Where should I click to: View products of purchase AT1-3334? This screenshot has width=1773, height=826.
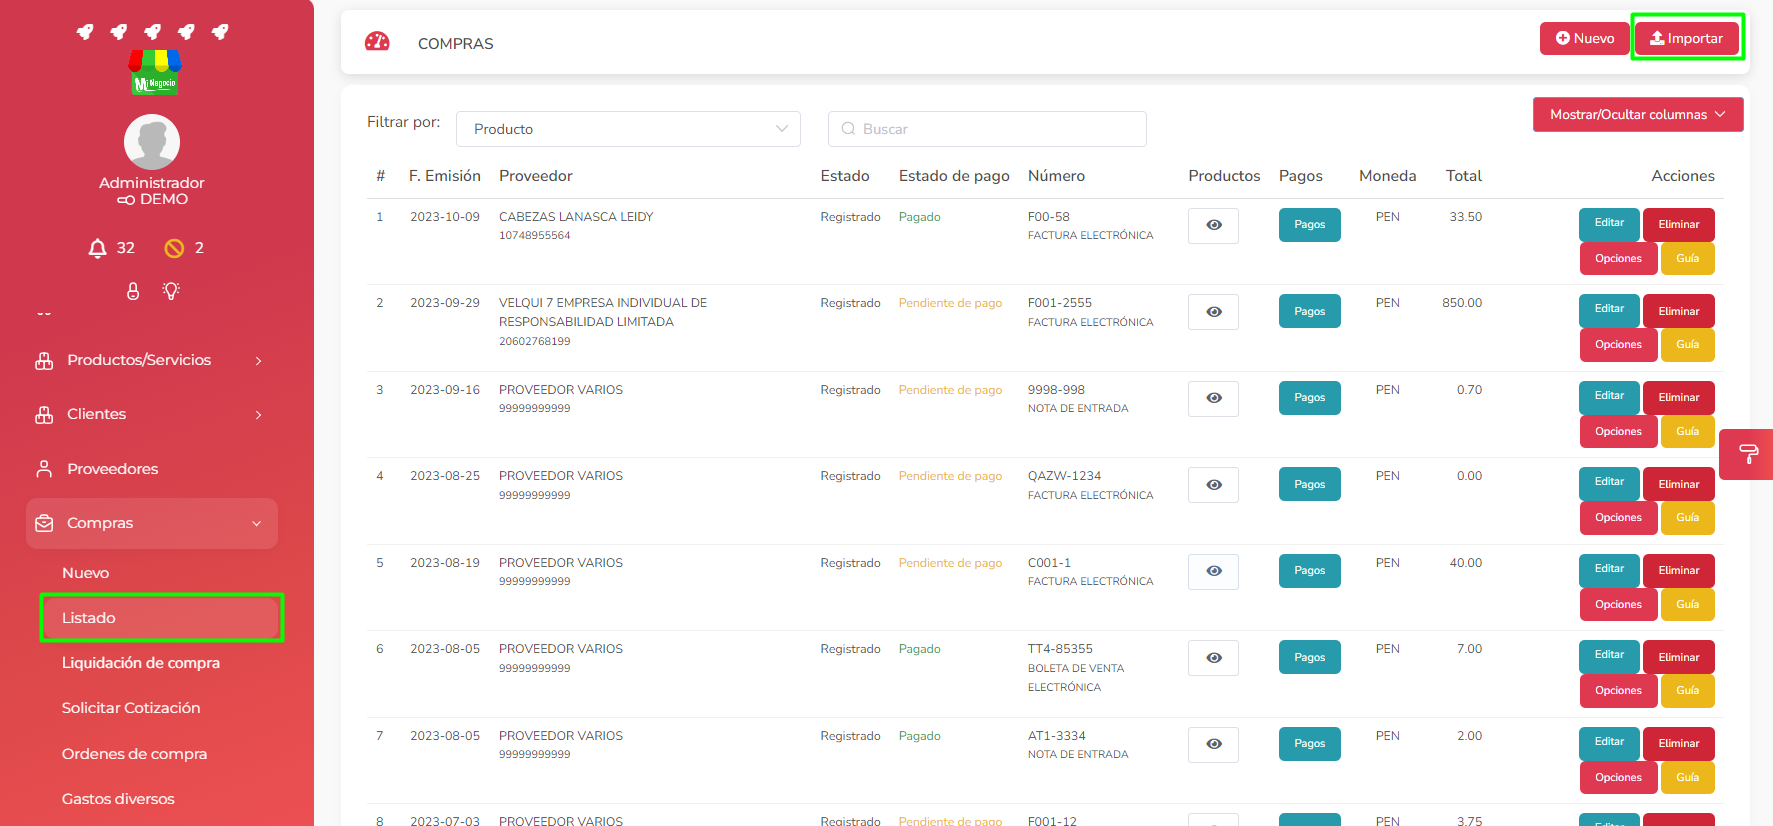1213,744
